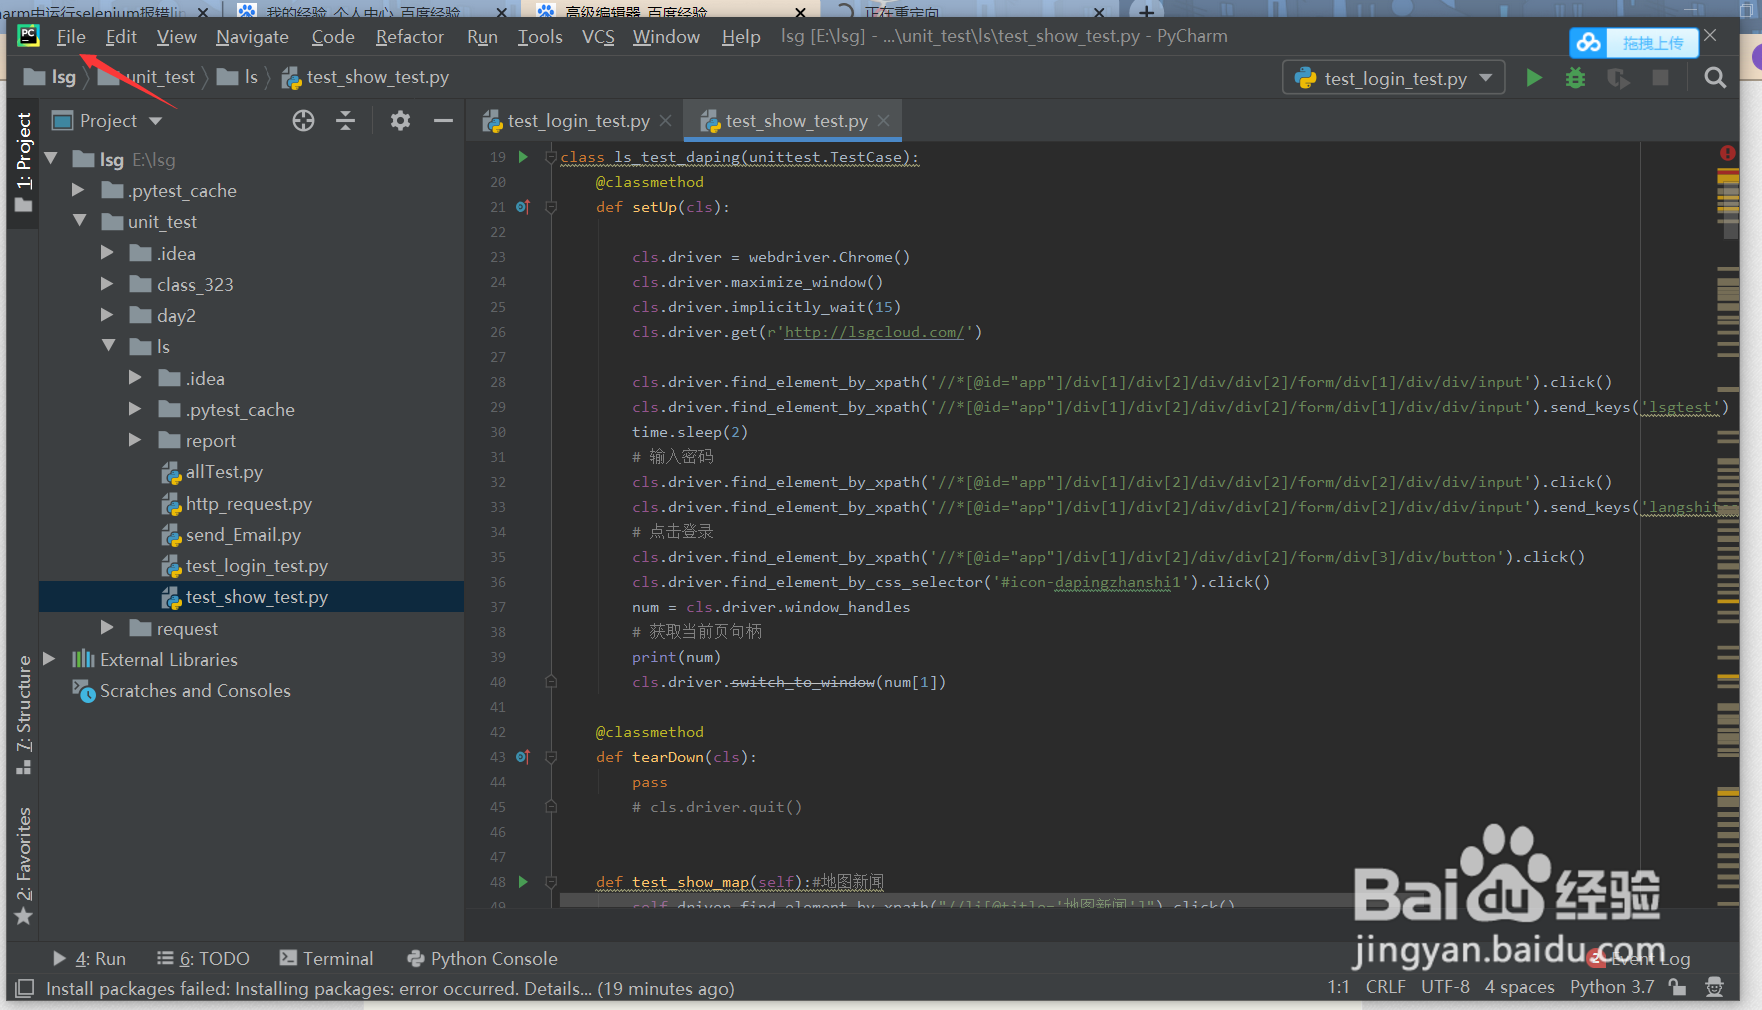Screen dimensions: 1762x1010
Task: Click the Stop process square icon
Action: [1660, 78]
